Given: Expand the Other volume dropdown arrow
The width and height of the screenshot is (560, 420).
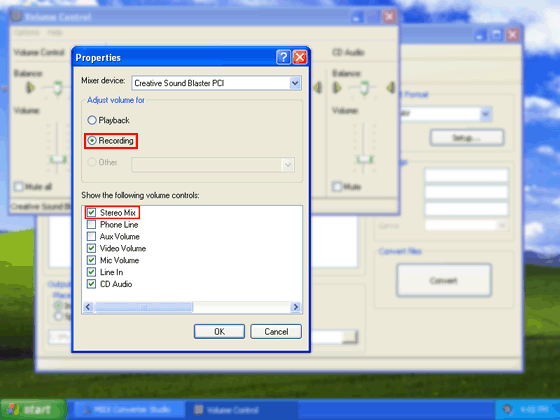Looking at the screenshot, I should click(288, 165).
